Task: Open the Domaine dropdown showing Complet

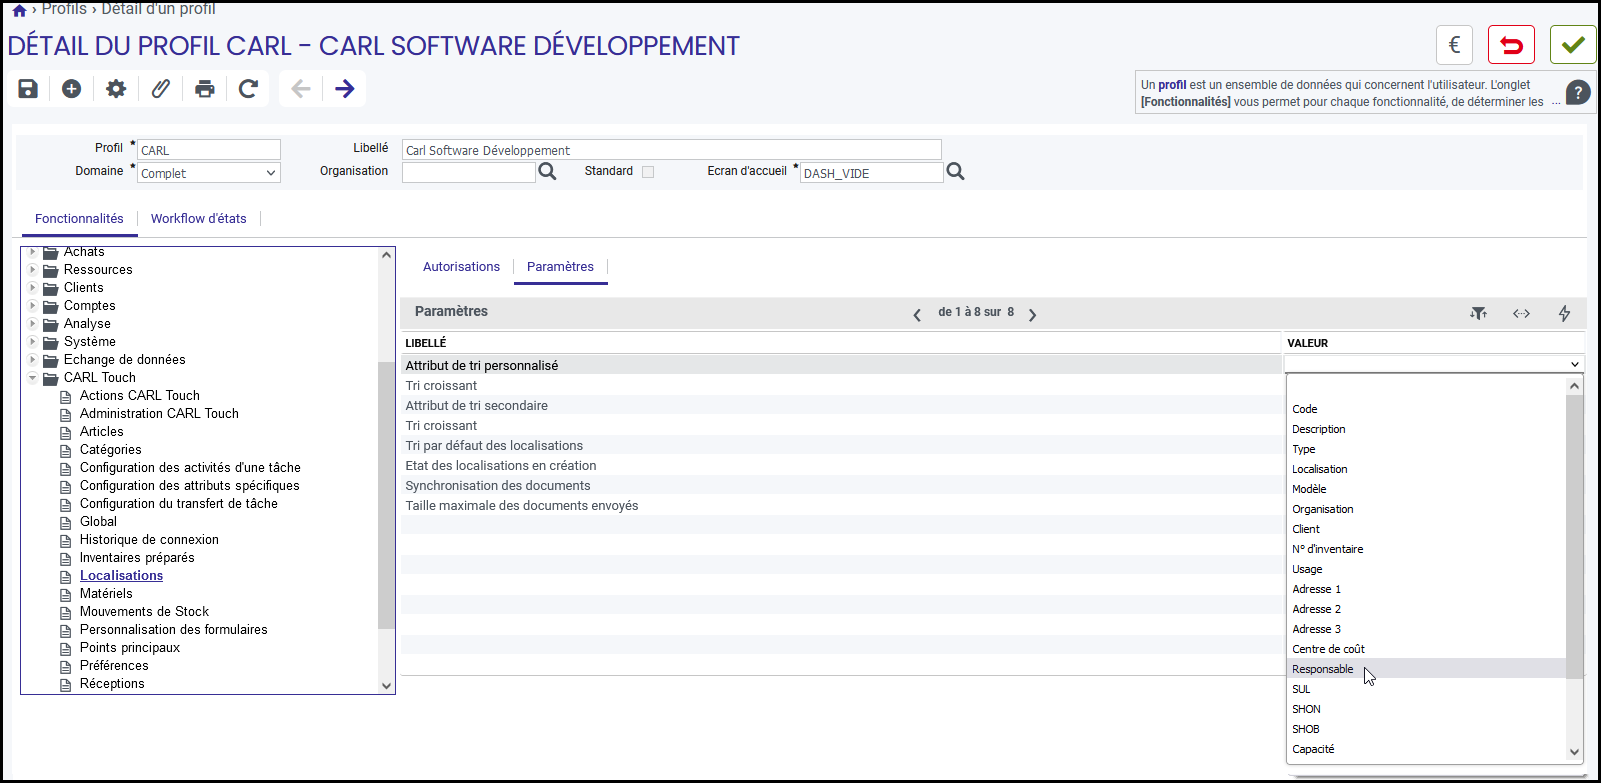Action: (x=209, y=173)
